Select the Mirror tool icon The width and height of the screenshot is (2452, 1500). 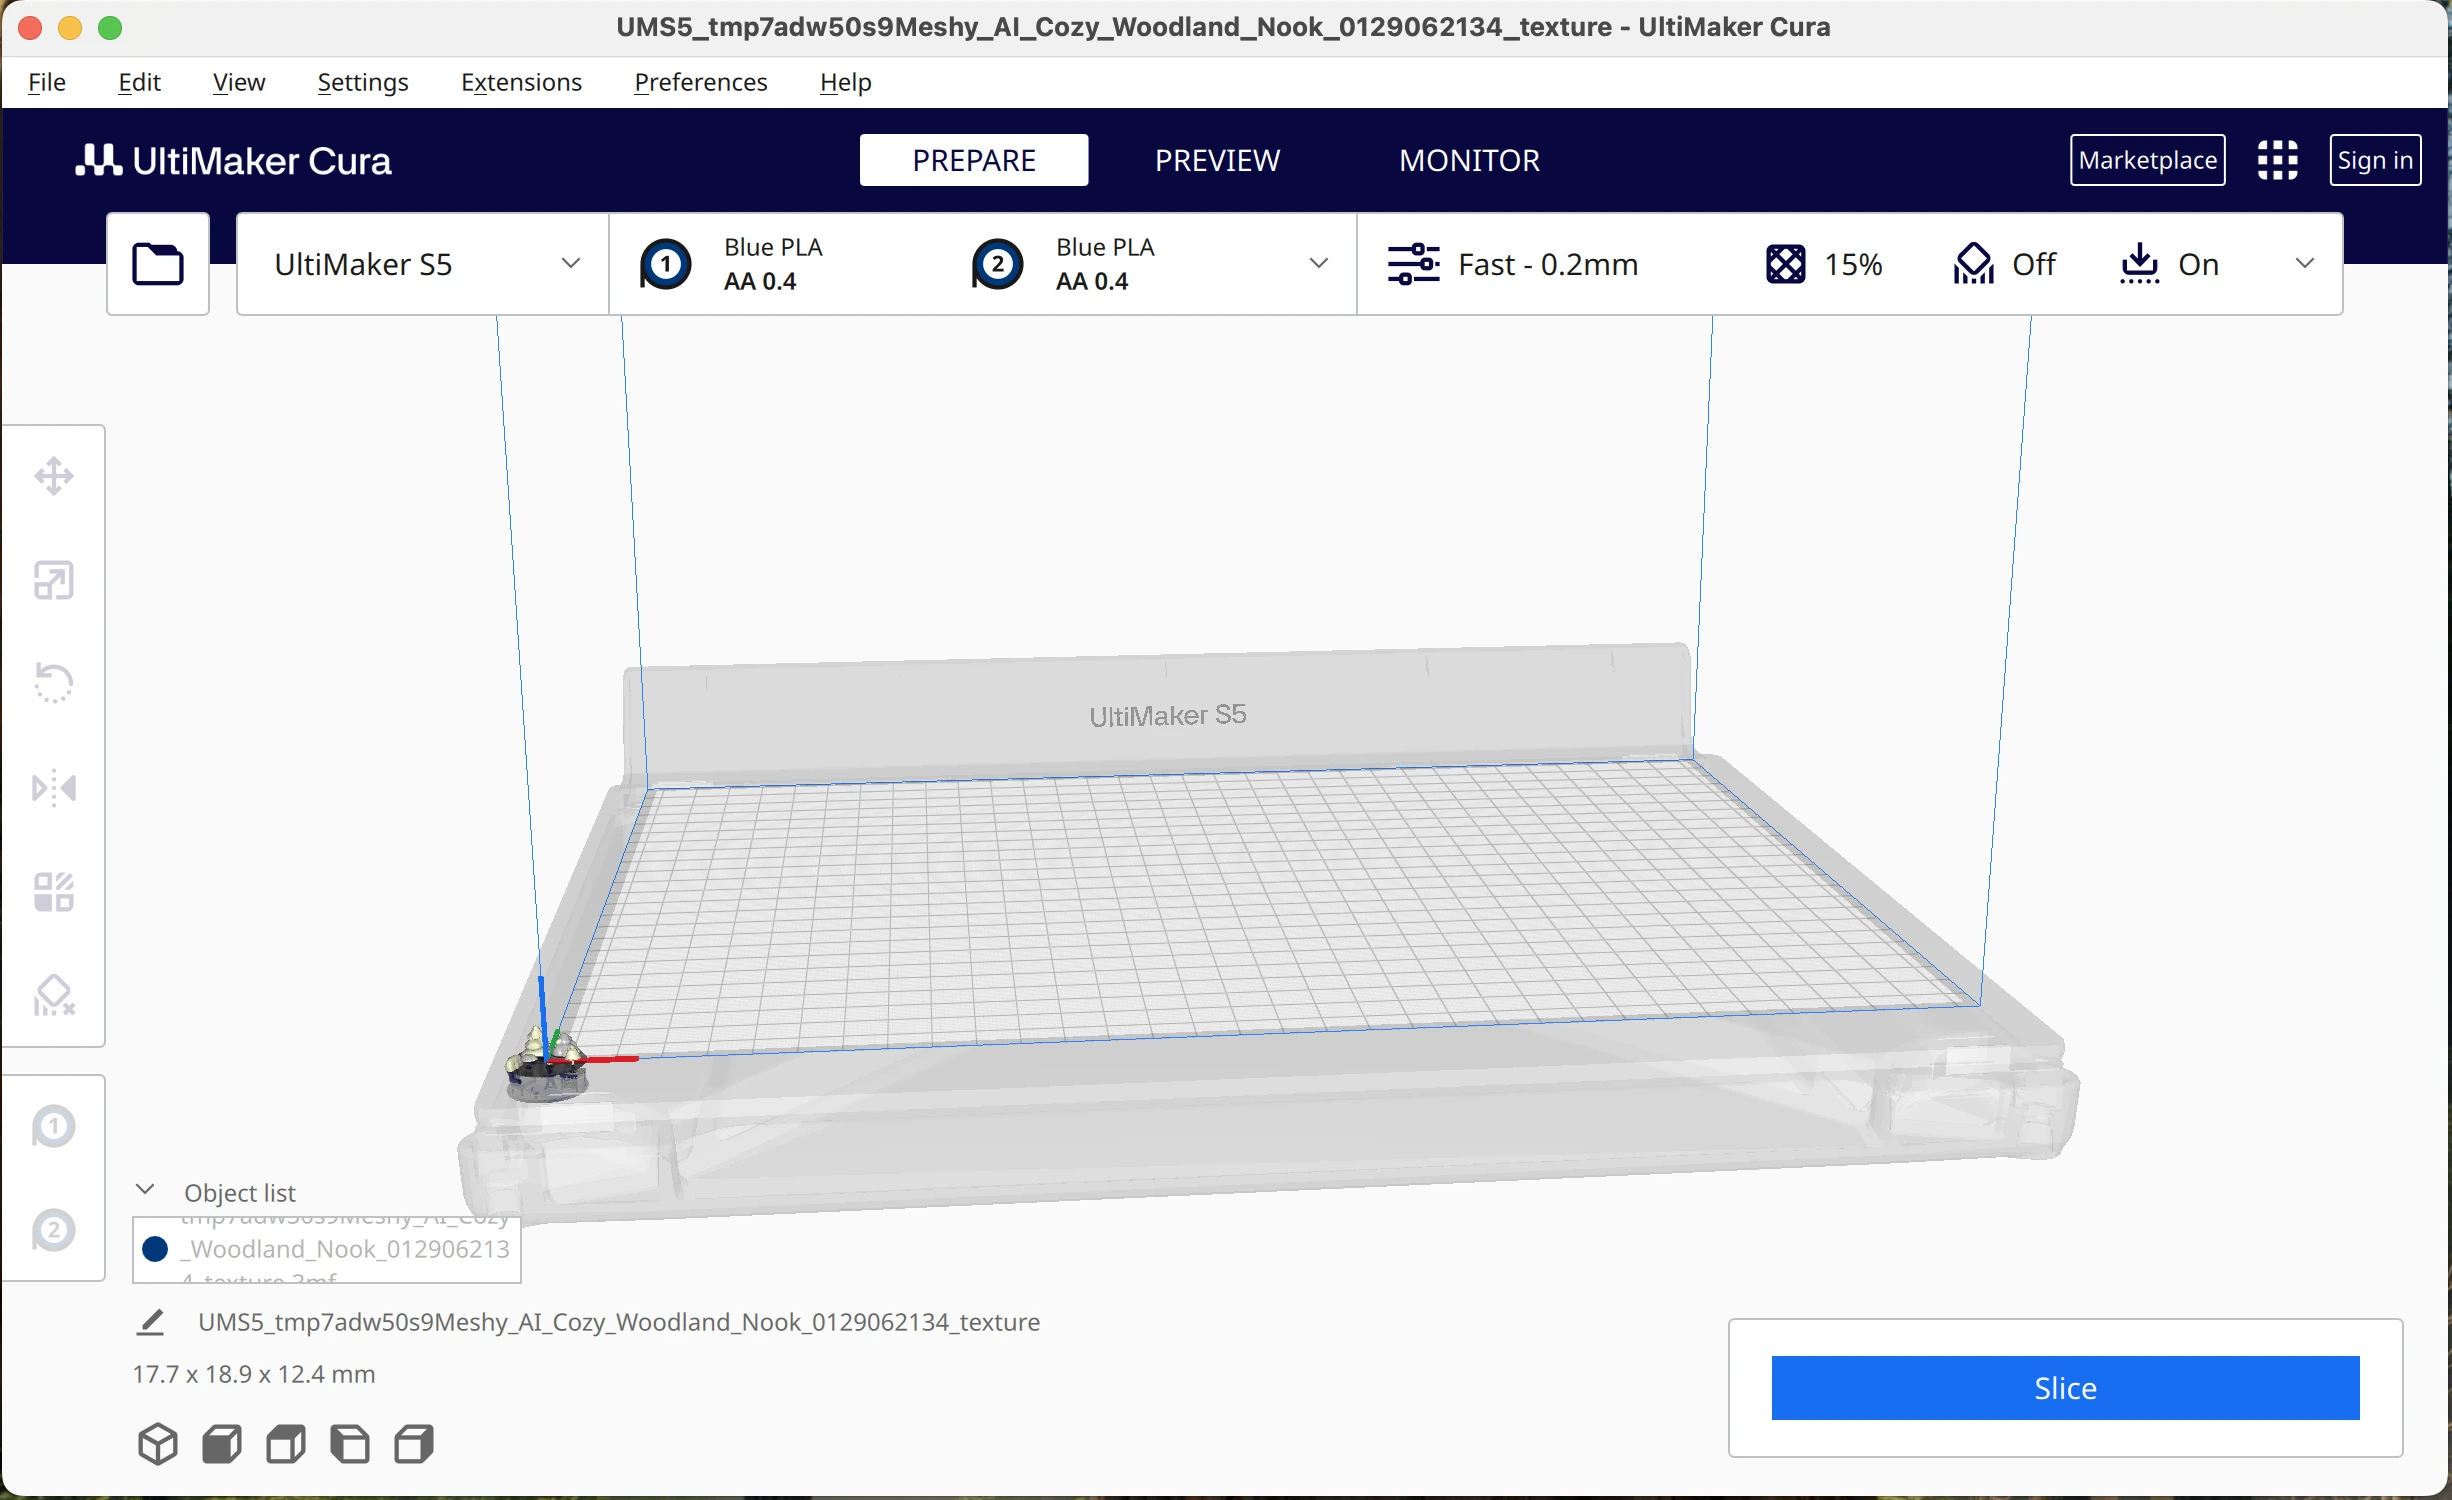click(x=54, y=788)
